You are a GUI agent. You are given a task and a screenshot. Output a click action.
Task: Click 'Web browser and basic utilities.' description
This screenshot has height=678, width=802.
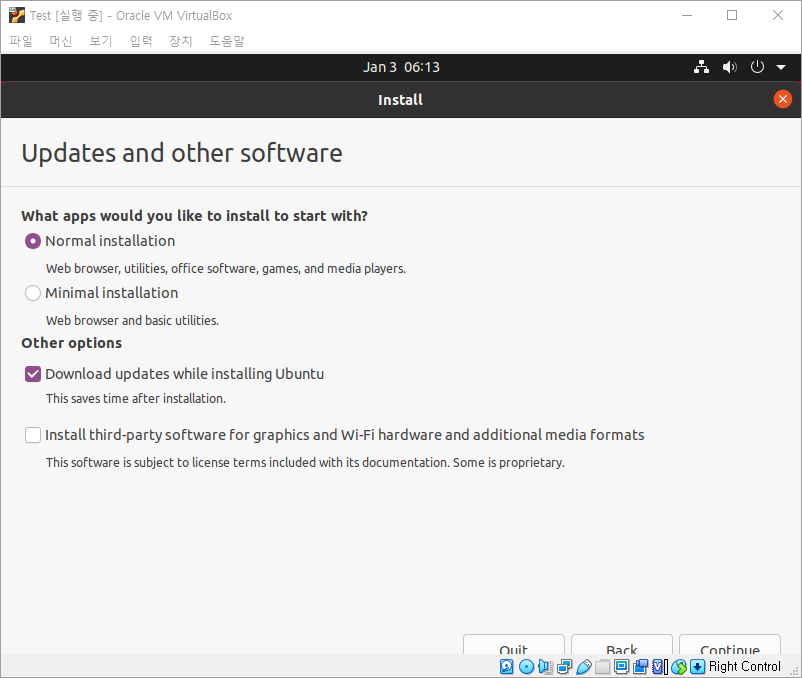[x=132, y=321]
